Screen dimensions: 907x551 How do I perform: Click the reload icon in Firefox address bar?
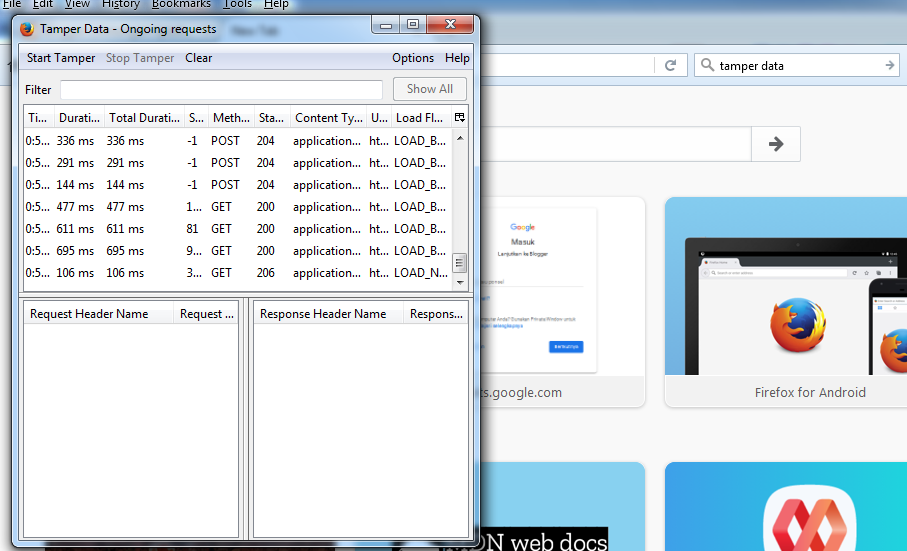click(670, 65)
